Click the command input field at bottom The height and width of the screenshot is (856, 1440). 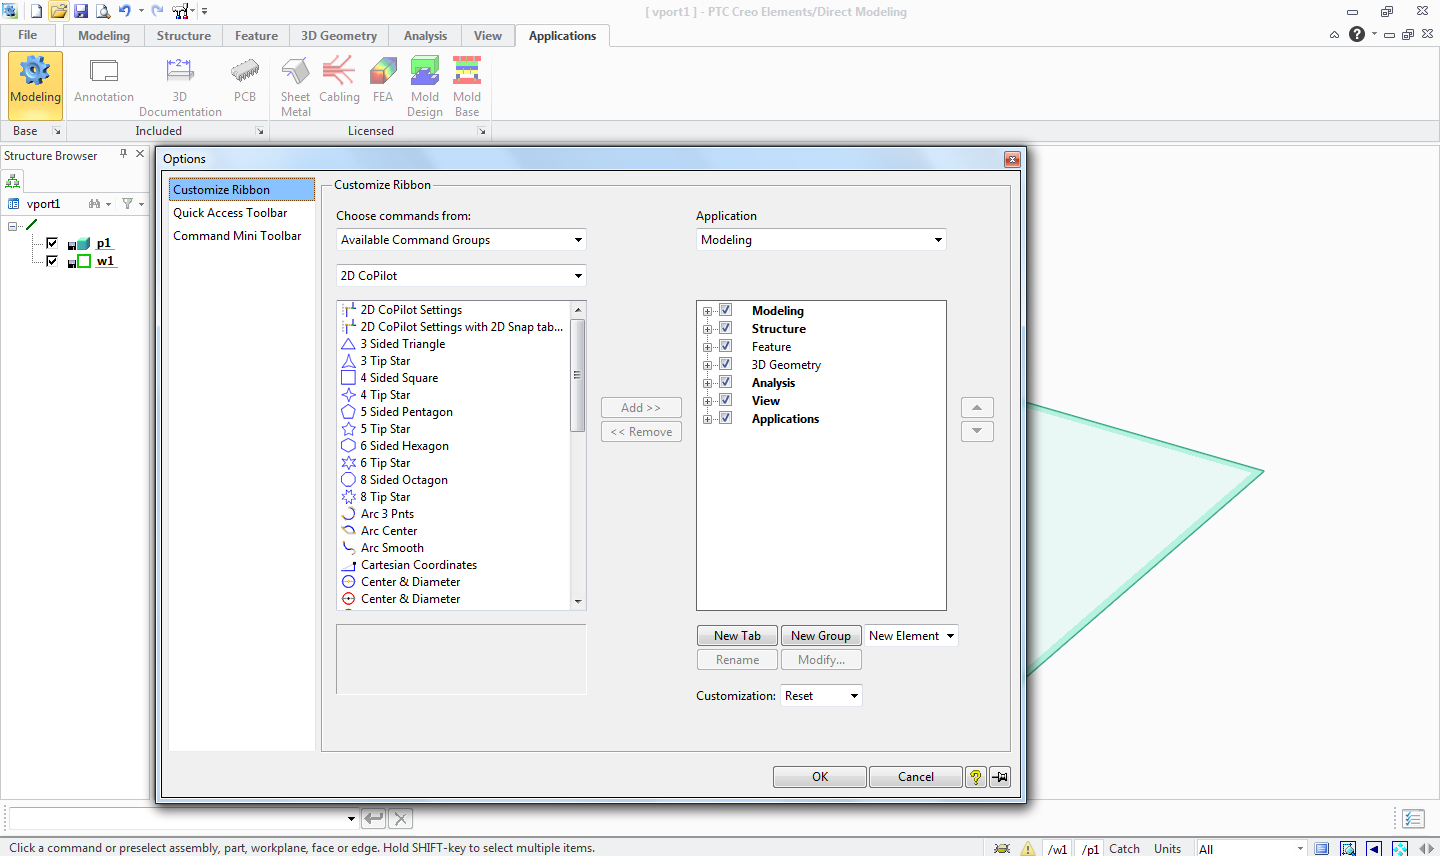[x=183, y=819]
